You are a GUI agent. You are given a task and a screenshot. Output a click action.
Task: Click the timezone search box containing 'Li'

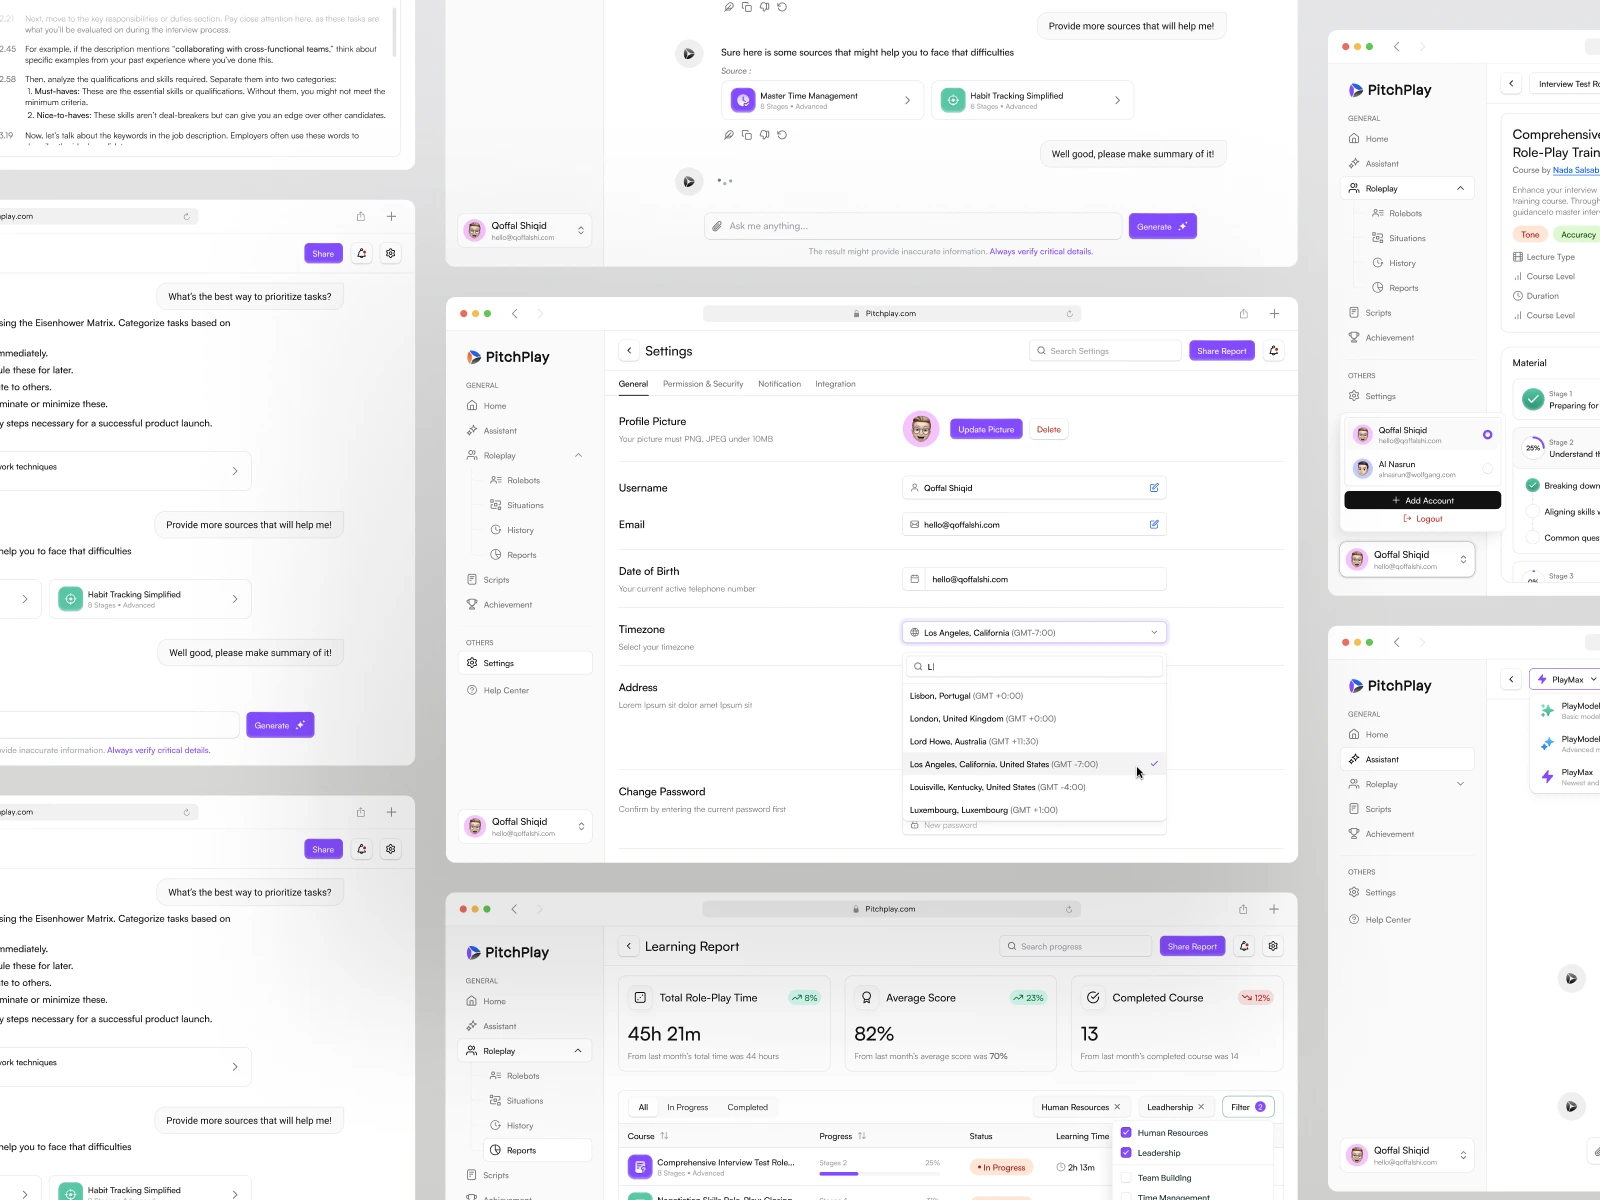click(1034, 667)
